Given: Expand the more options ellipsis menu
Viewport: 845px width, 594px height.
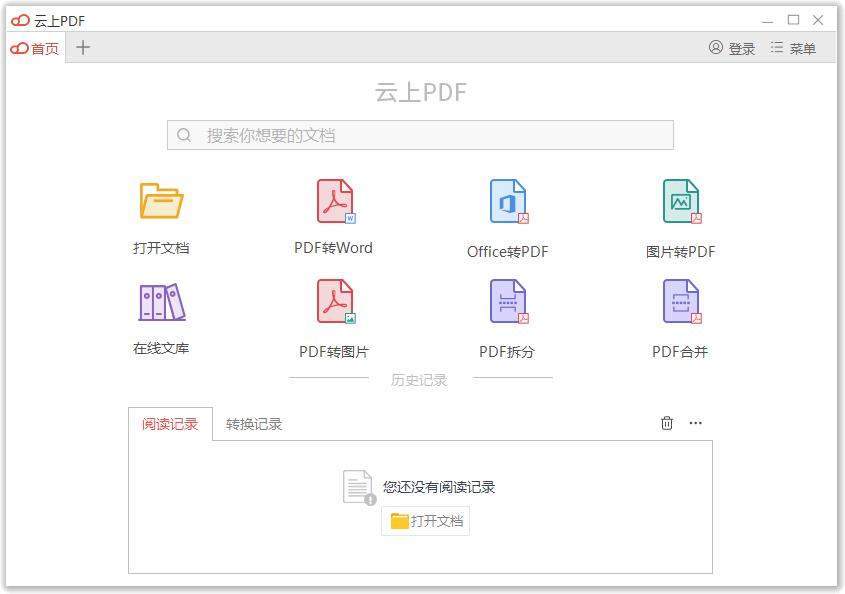Looking at the screenshot, I should pos(696,423).
